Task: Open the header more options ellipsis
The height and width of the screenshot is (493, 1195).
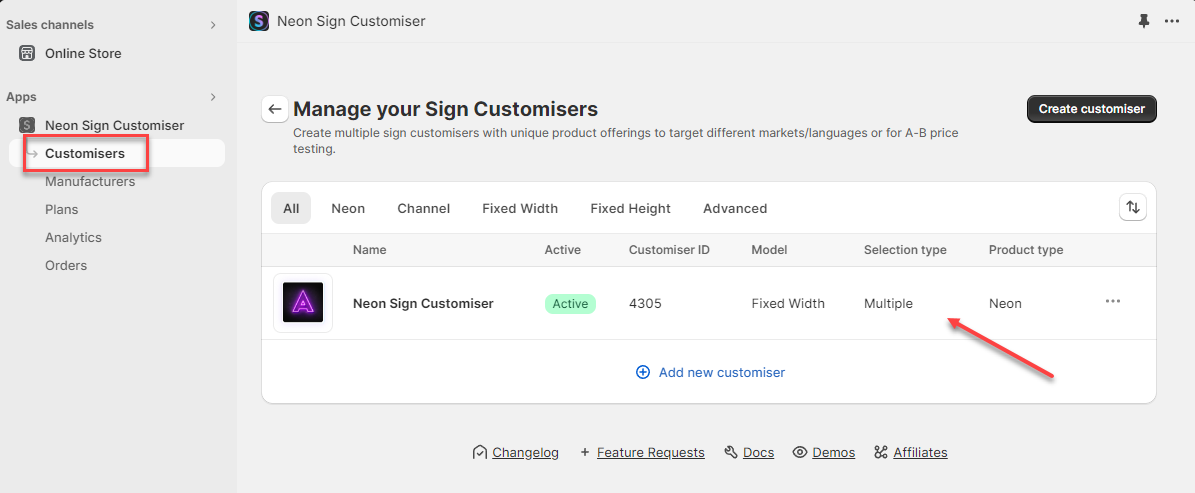Action: tap(1172, 21)
